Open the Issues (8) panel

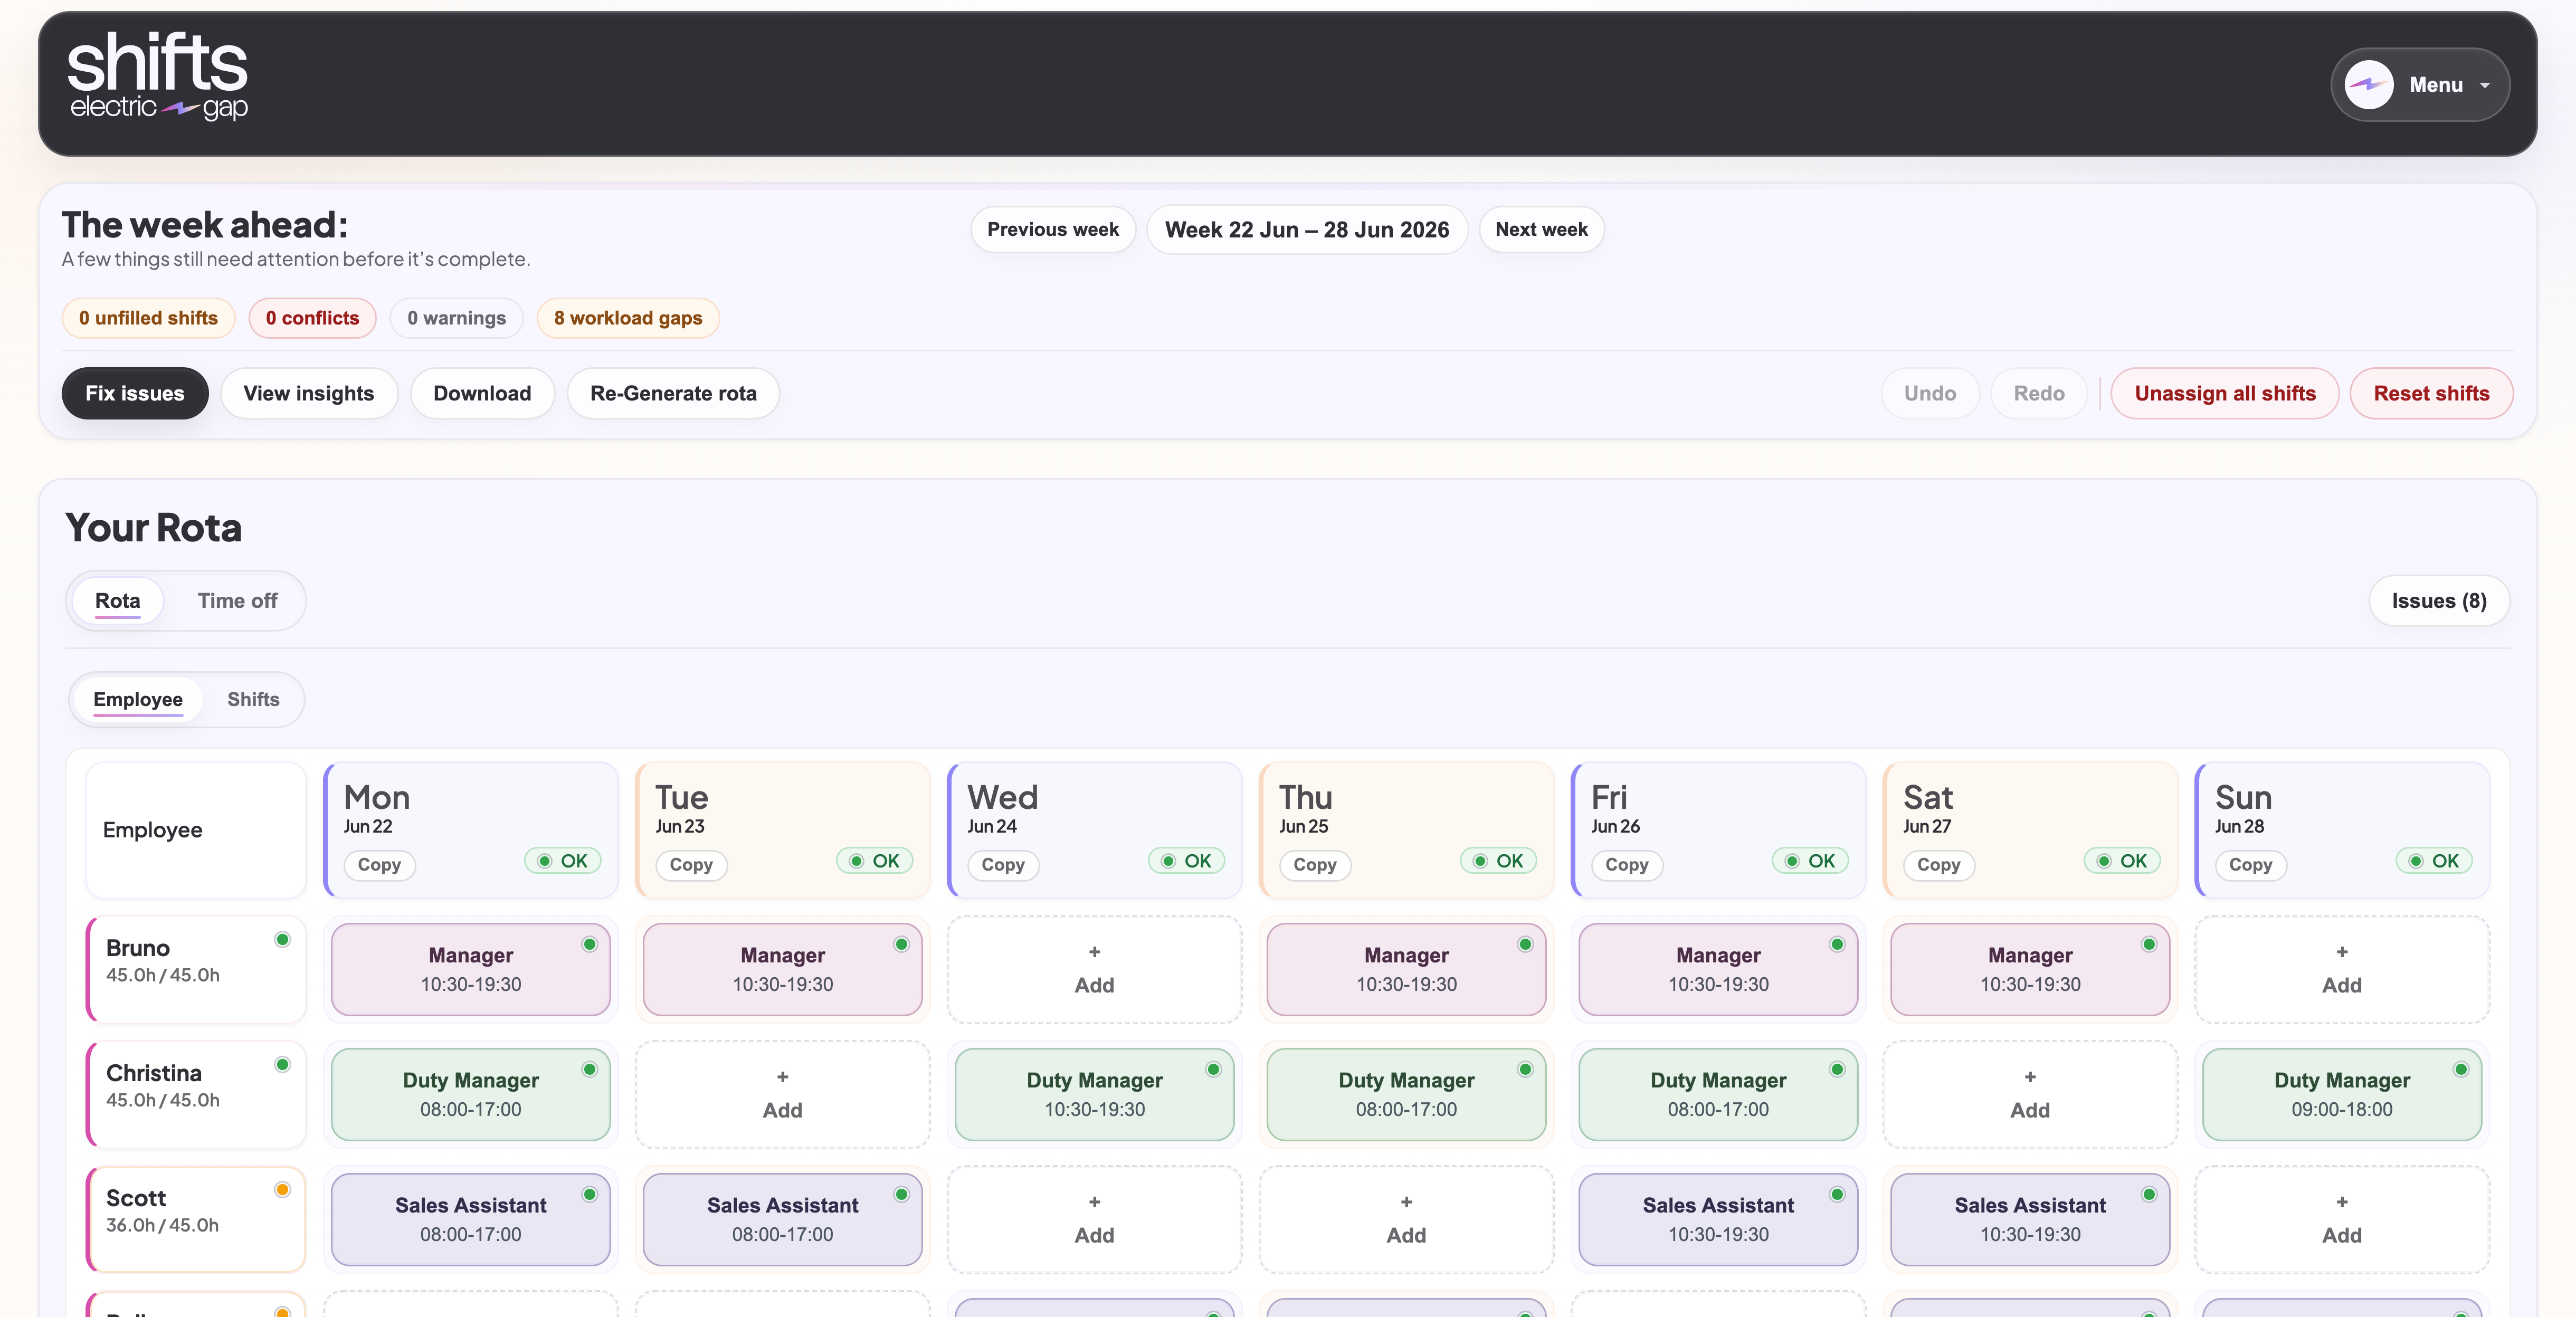click(x=2438, y=601)
